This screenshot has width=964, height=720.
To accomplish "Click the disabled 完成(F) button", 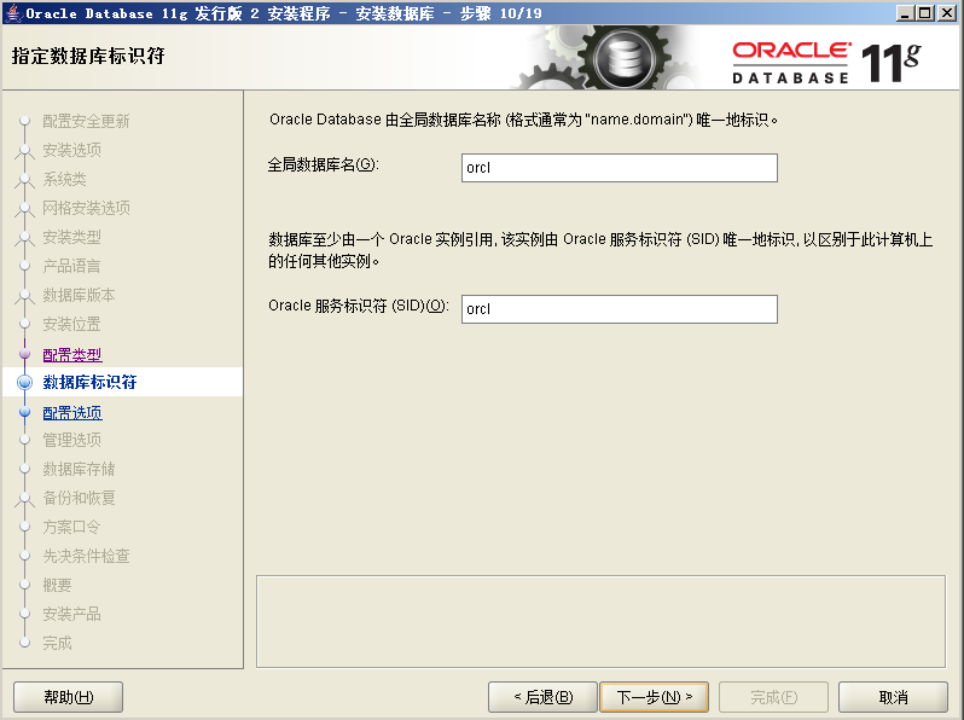I will (x=773, y=697).
